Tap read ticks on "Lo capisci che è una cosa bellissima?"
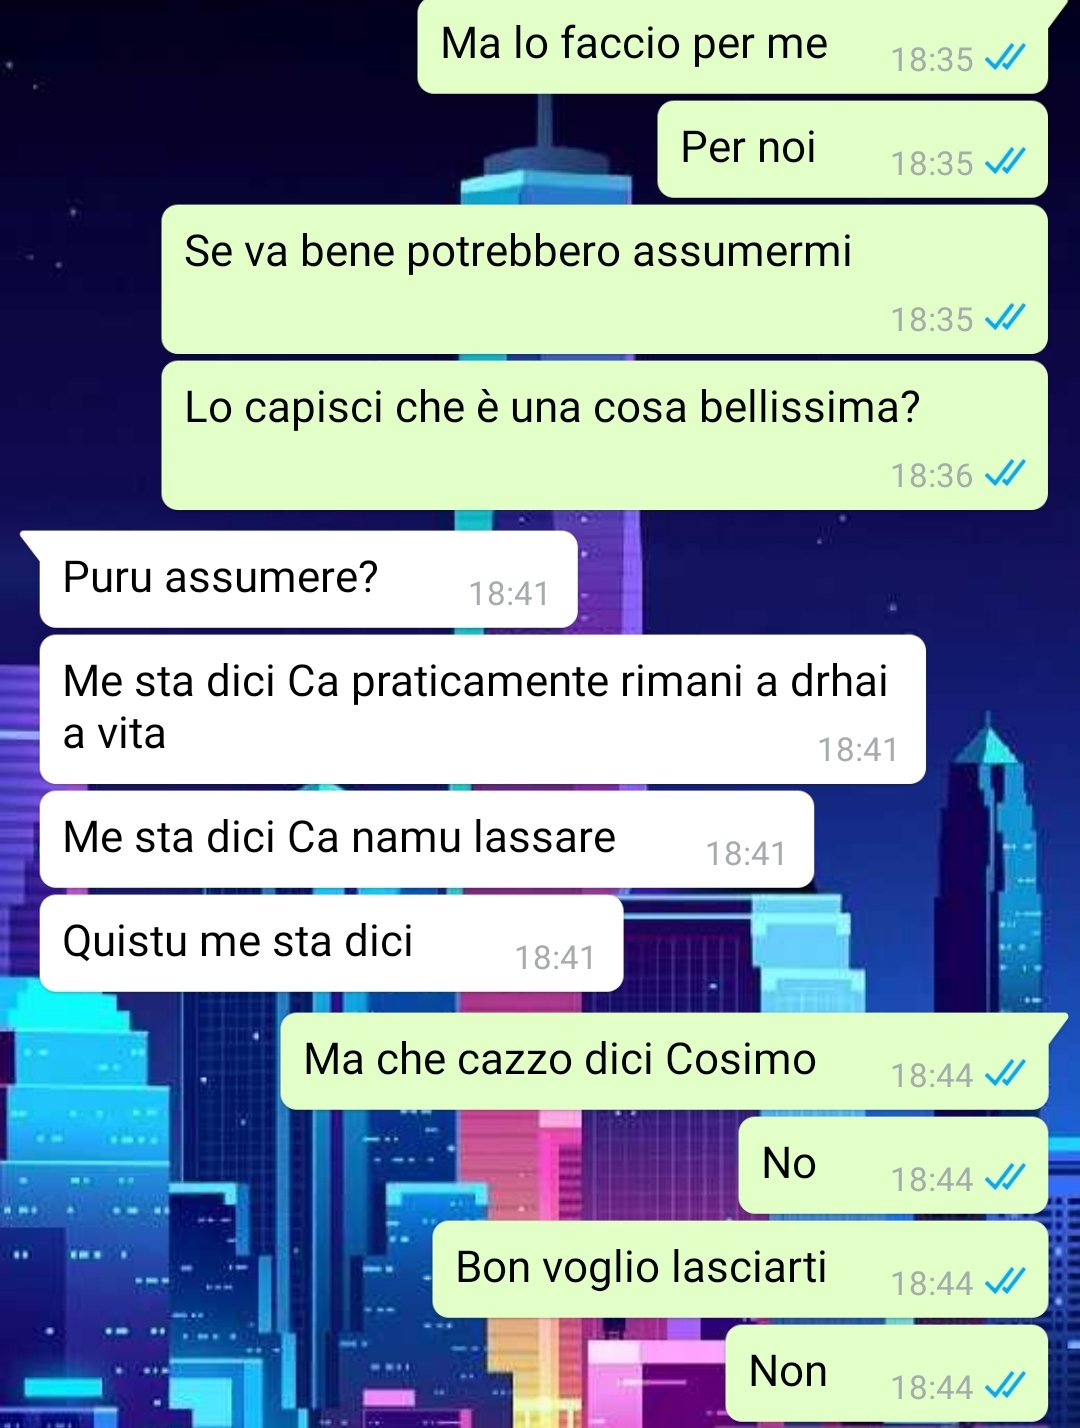Screen dimensions: 1080x1428 click(x=1005, y=474)
